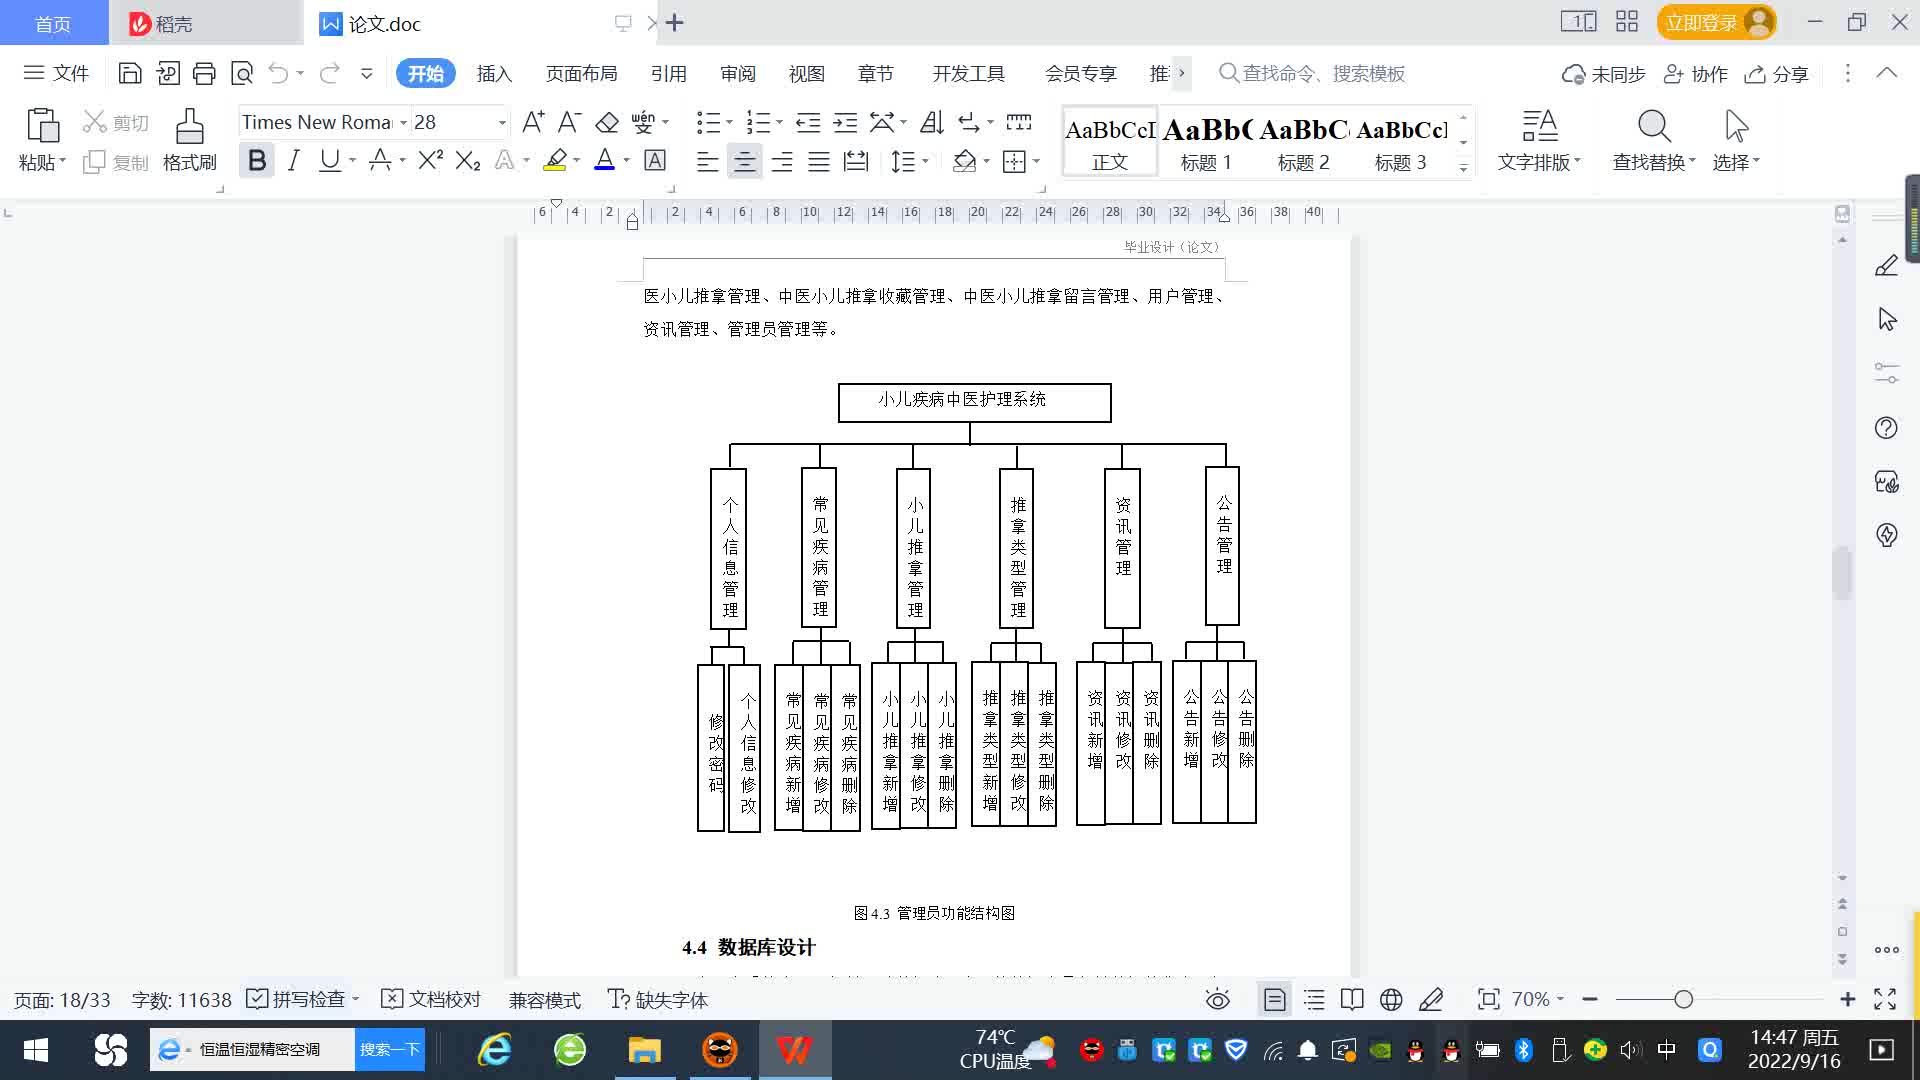
Task: Open Windows Start menu
Action: [36, 1050]
